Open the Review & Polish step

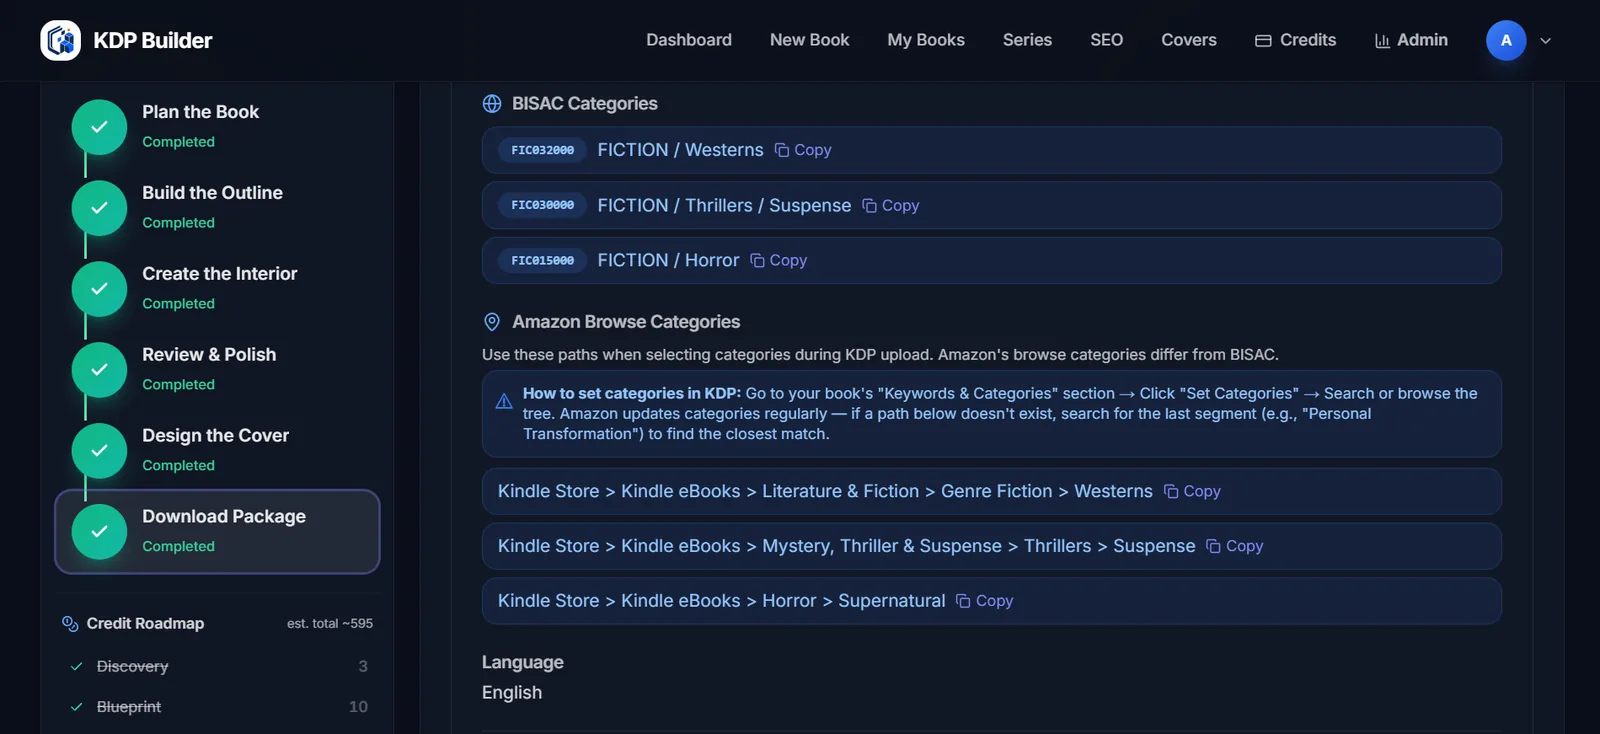(x=217, y=369)
